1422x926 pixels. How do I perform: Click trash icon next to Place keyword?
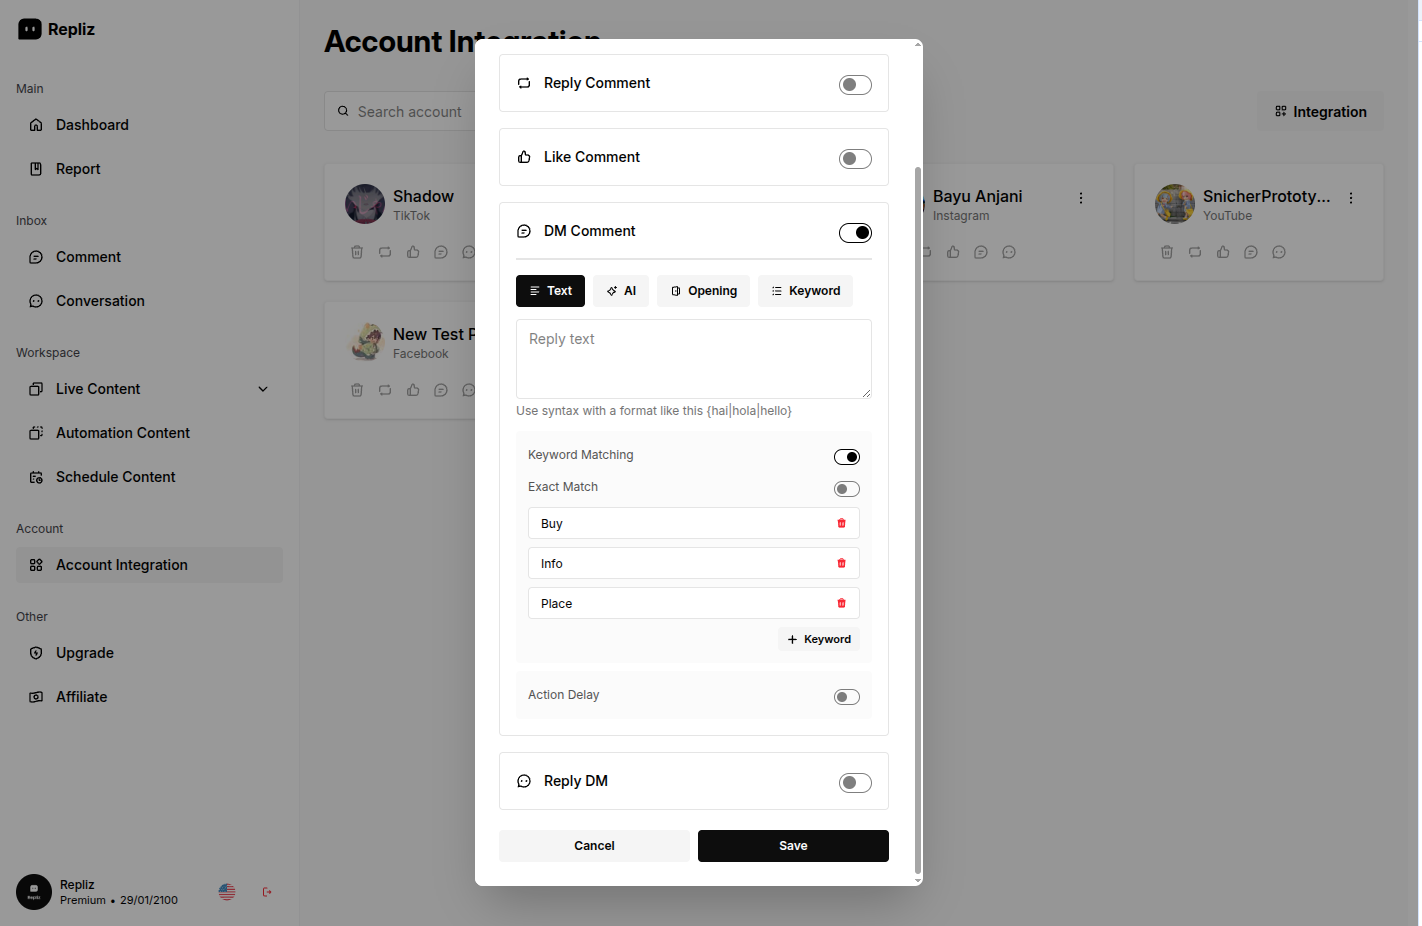point(841,603)
